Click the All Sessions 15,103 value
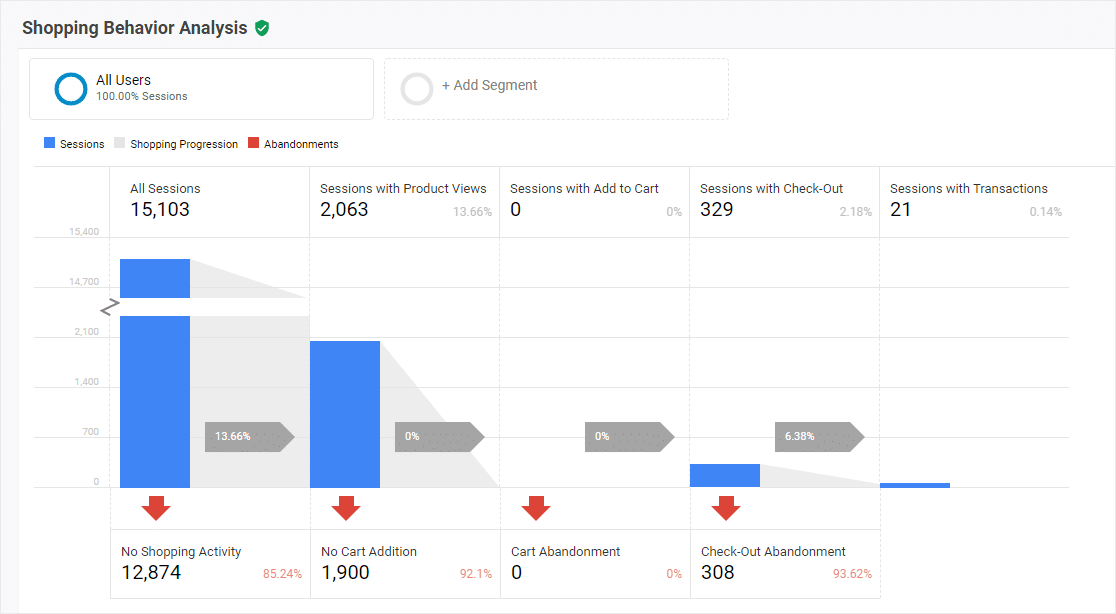This screenshot has width=1116, height=614. point(160,210)
